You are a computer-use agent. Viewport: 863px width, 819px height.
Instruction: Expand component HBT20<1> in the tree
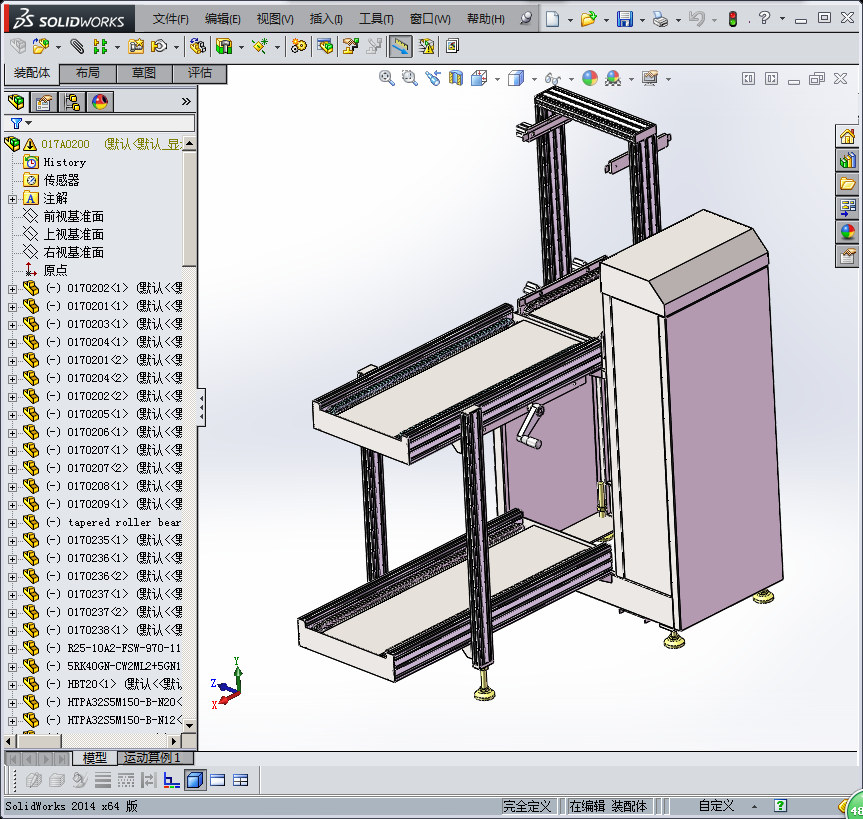[13, 685]
